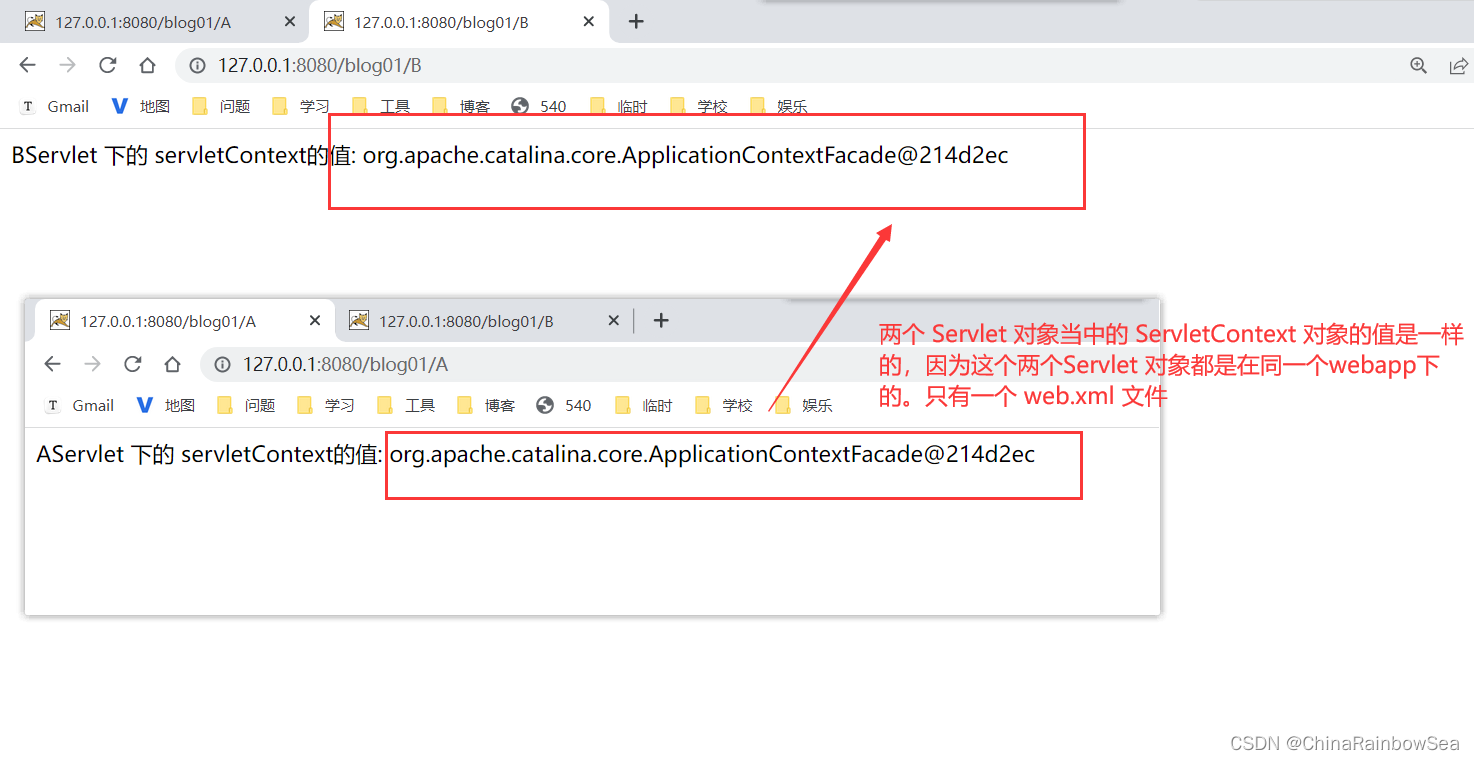This screenshot has width=1474, height=760.
Task: Close blog01/B tab in lower window
Action: tap(614, 321)
